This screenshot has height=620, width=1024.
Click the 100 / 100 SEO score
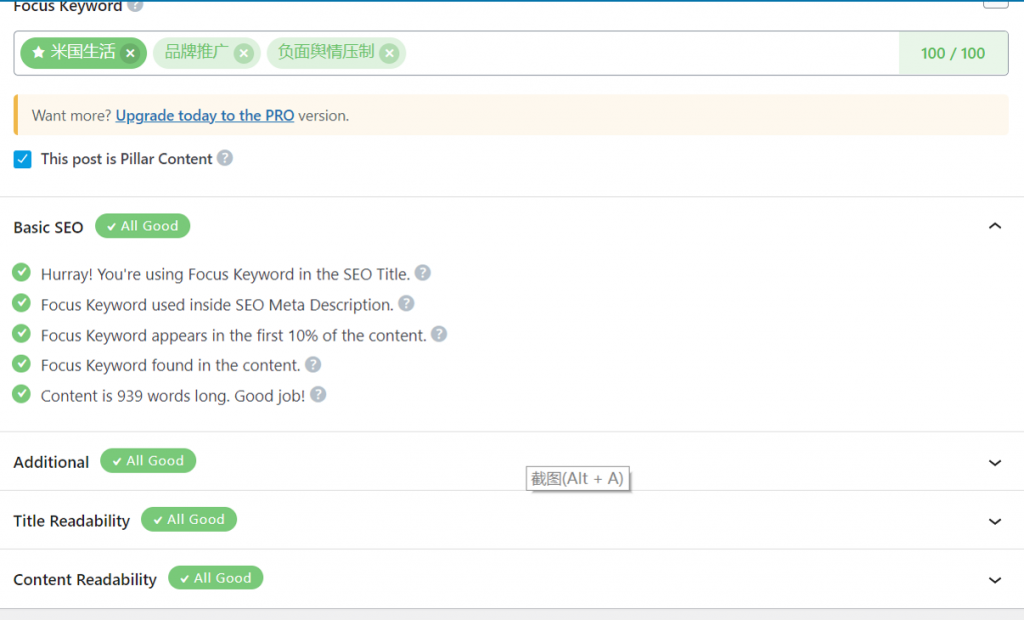(953, 53)
